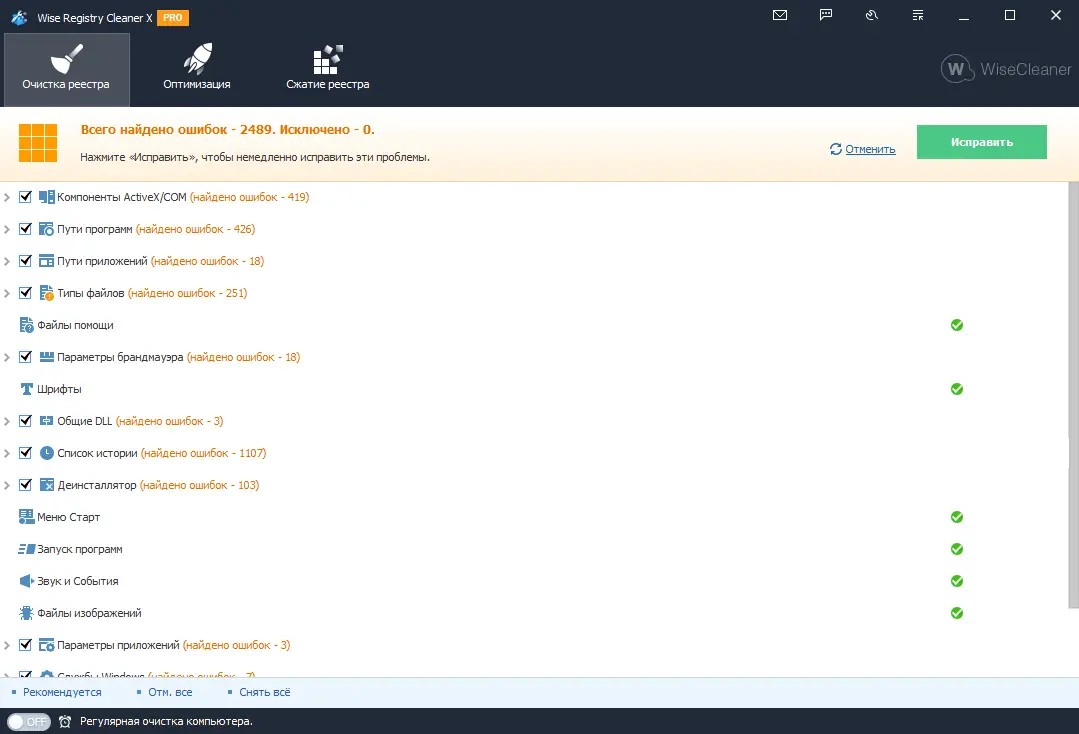The image size is (1079, 734).
Task: Click the Файлы помощи category icon
Action: [x=26, y=325]
